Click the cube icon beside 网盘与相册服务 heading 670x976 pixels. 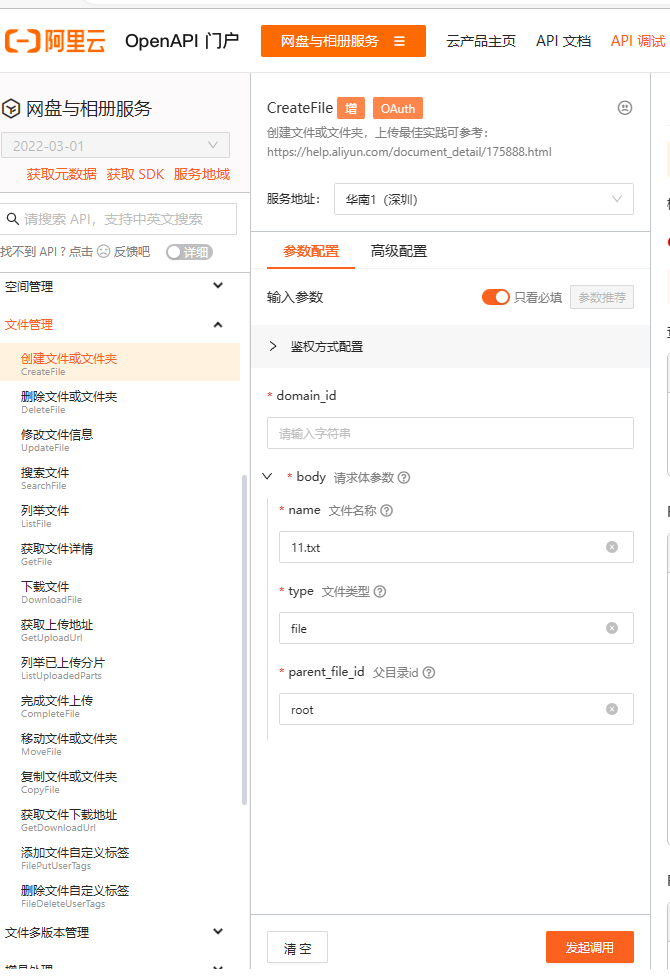[x=11, y=109]
